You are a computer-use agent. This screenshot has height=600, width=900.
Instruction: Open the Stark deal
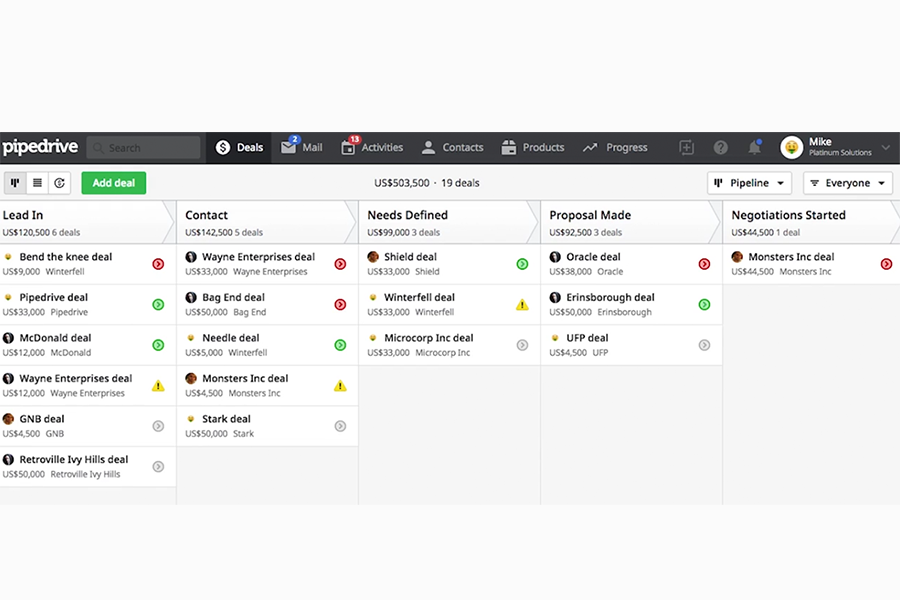click(267, 426)
